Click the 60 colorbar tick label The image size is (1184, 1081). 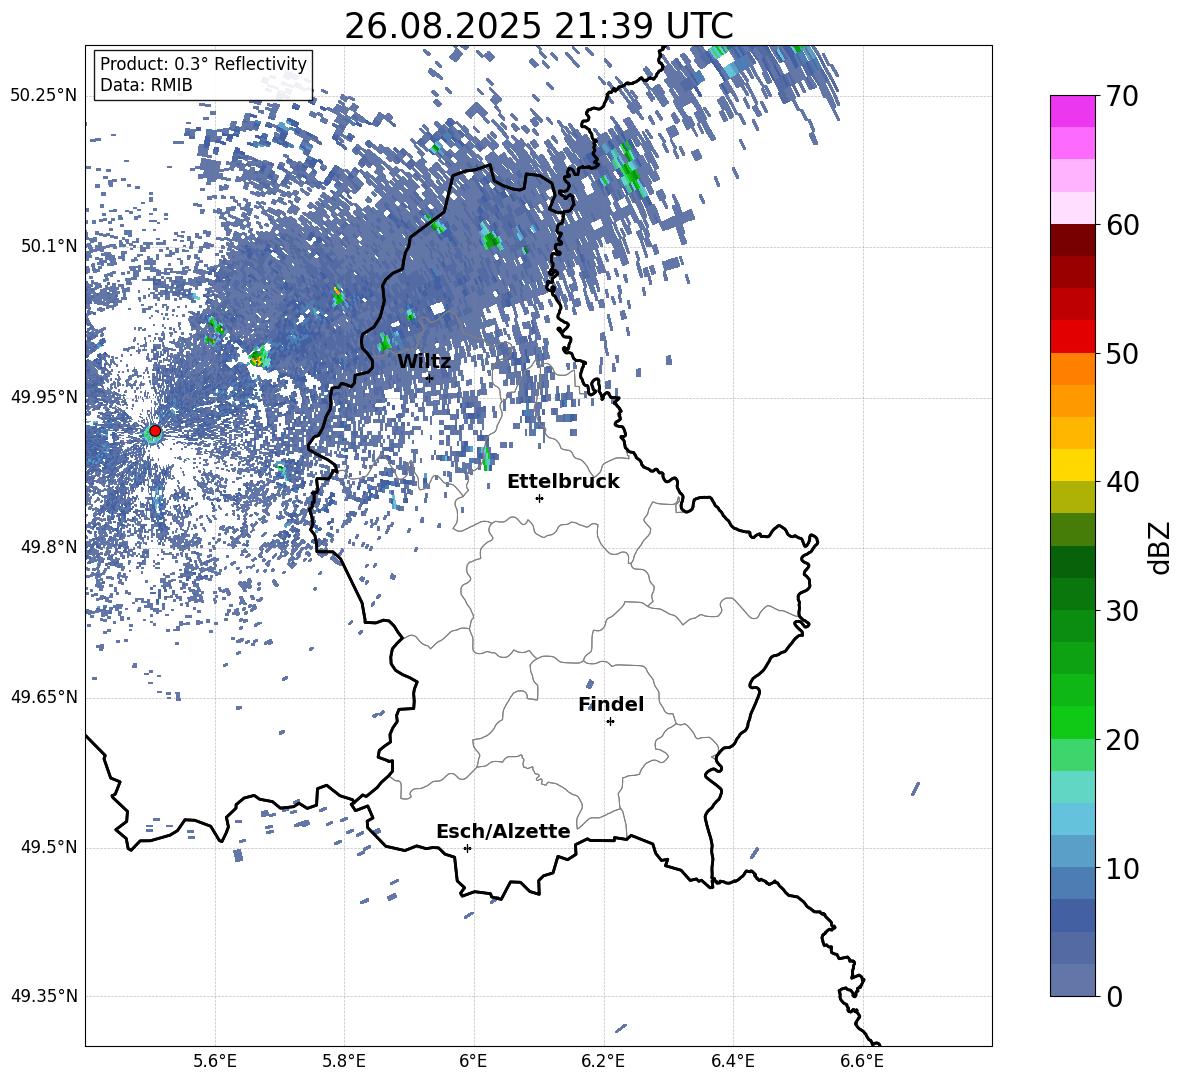pyautogui.click(x=1123, y=225)
